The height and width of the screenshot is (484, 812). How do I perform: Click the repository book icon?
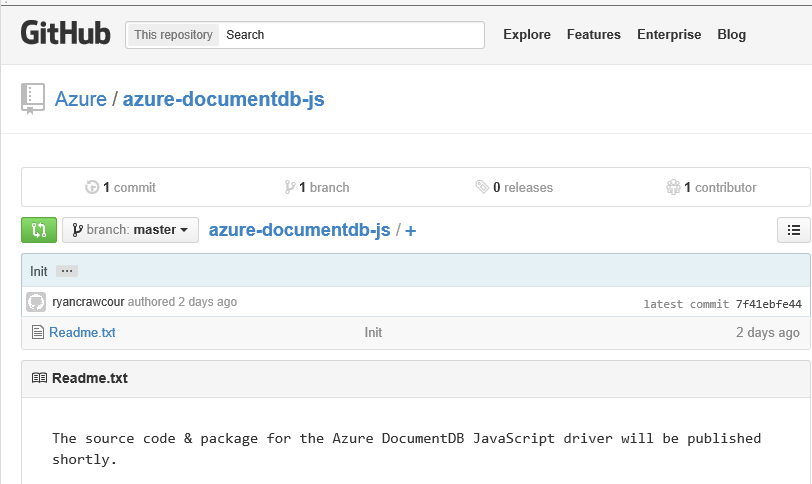33,99
